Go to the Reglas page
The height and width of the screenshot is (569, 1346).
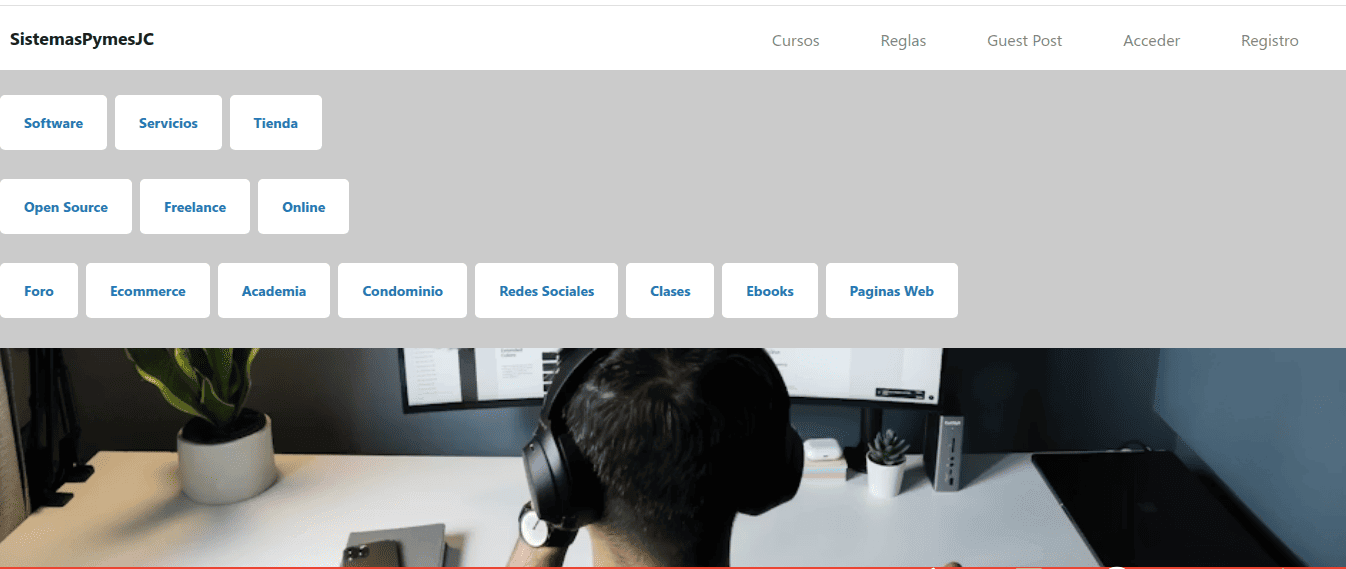click(x=903, y=41)
